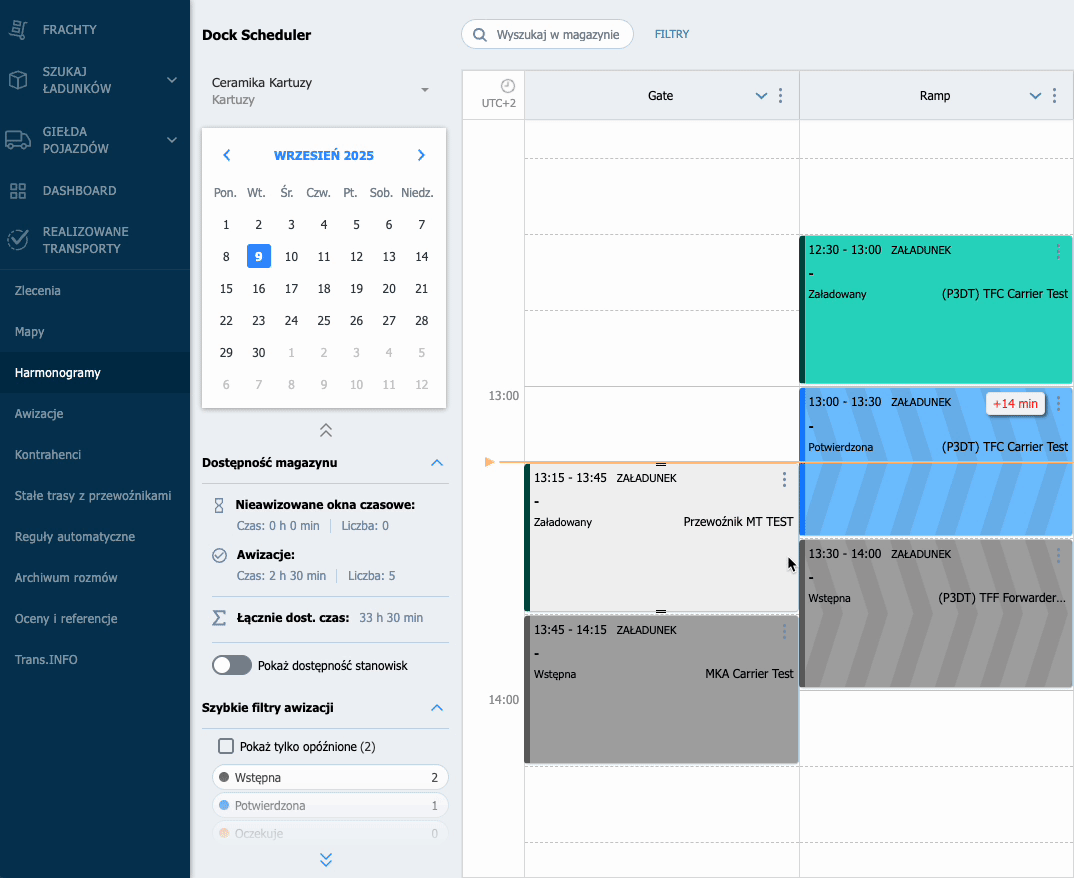1074x878 pixels.
Task: Open options menu of 13:30 - 14:00 booking
Action: click(x=1058, y=555)
